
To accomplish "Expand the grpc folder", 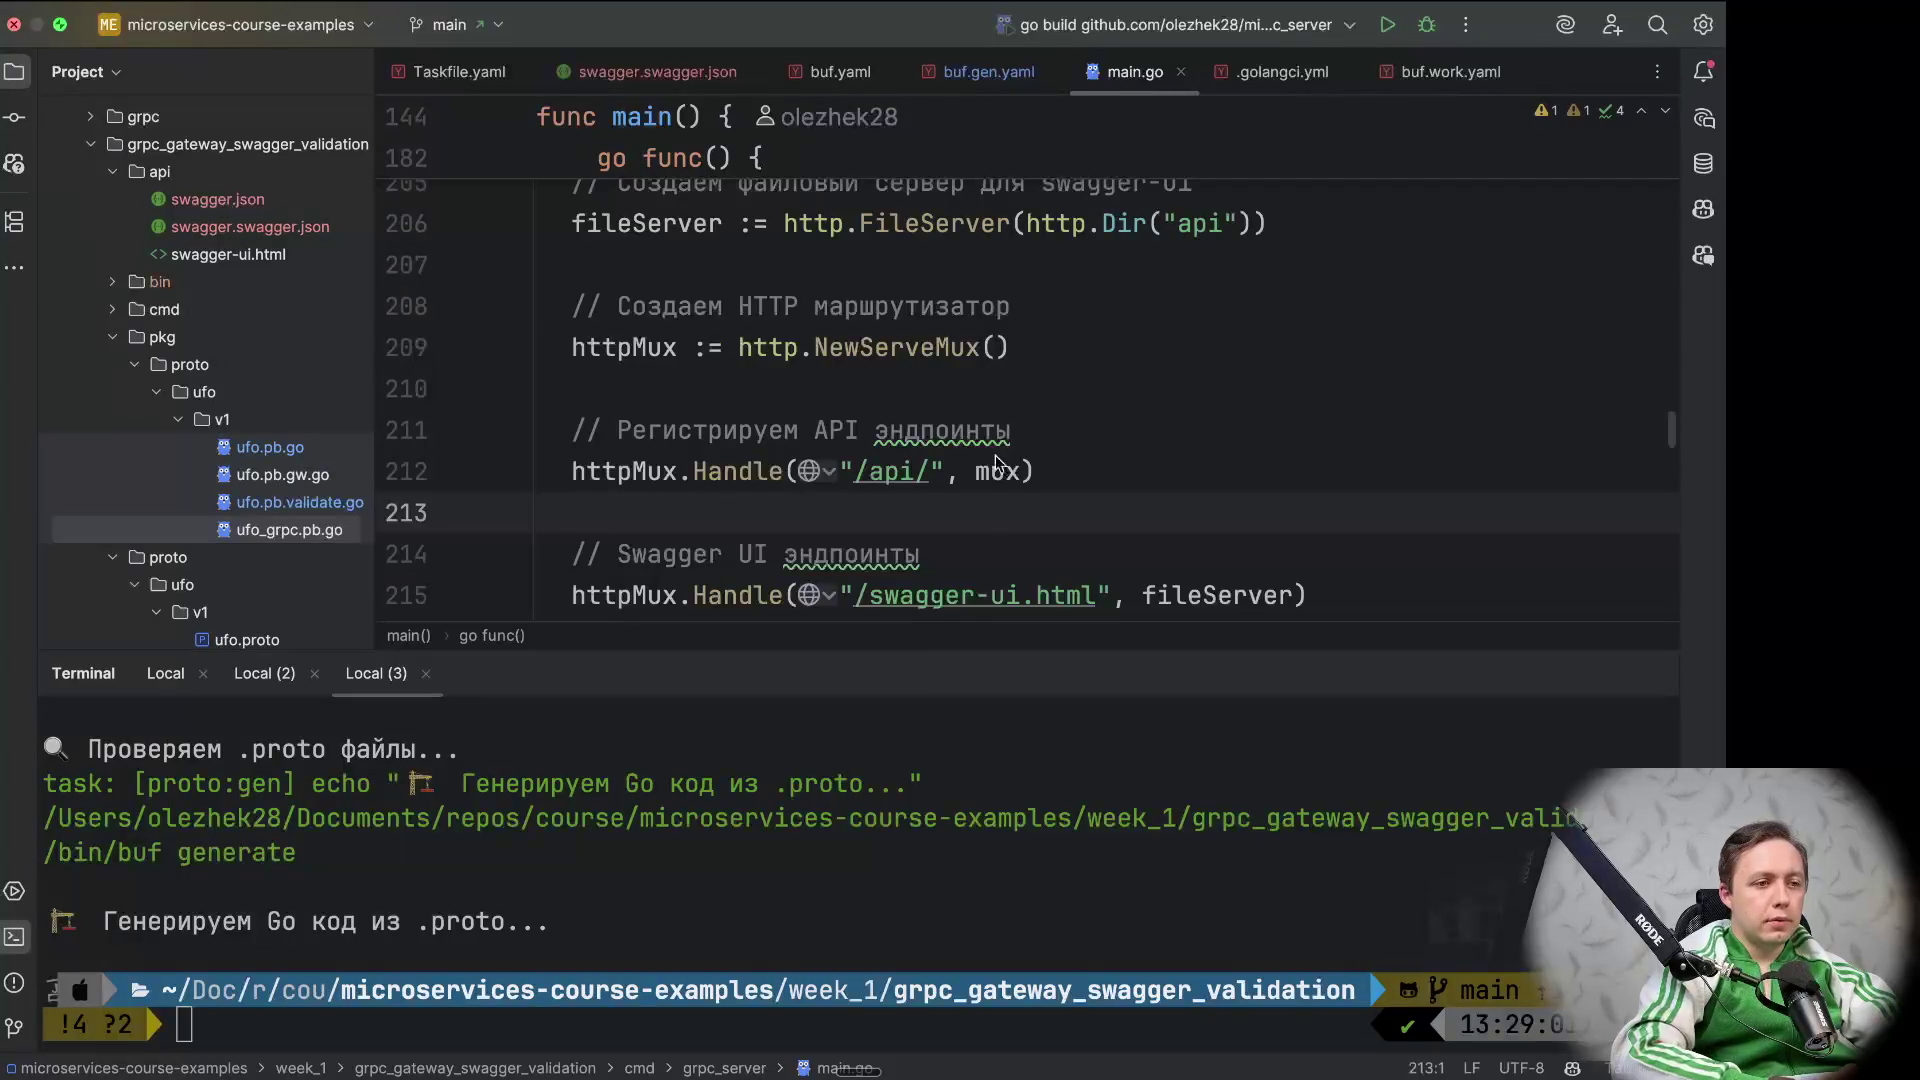I will click(90, 117).
